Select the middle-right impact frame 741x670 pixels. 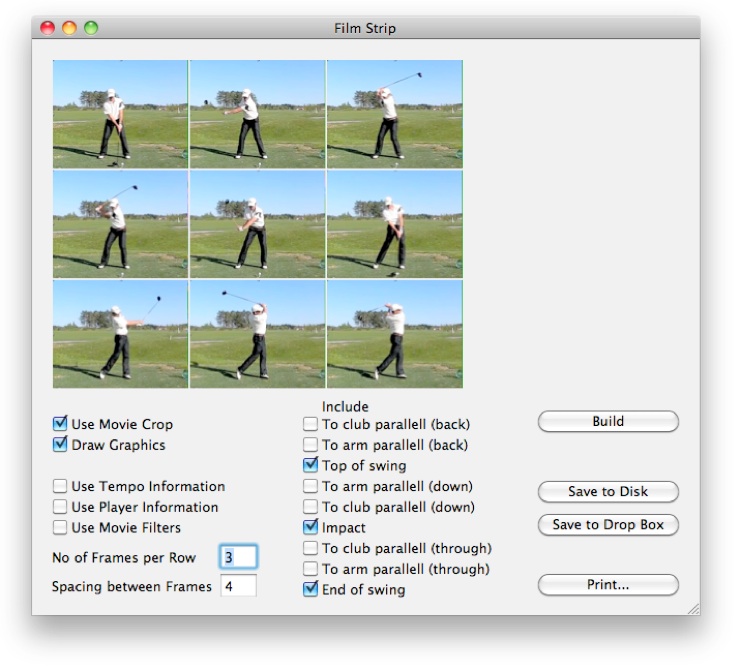(x=395, y=224)
